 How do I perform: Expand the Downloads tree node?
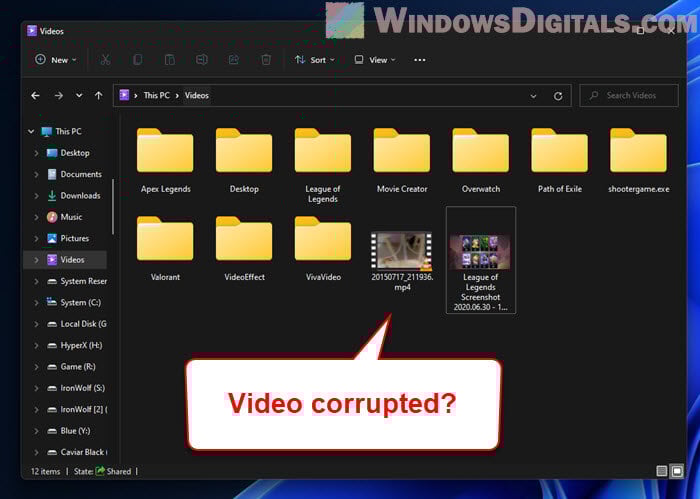click(x=36, y=195)
